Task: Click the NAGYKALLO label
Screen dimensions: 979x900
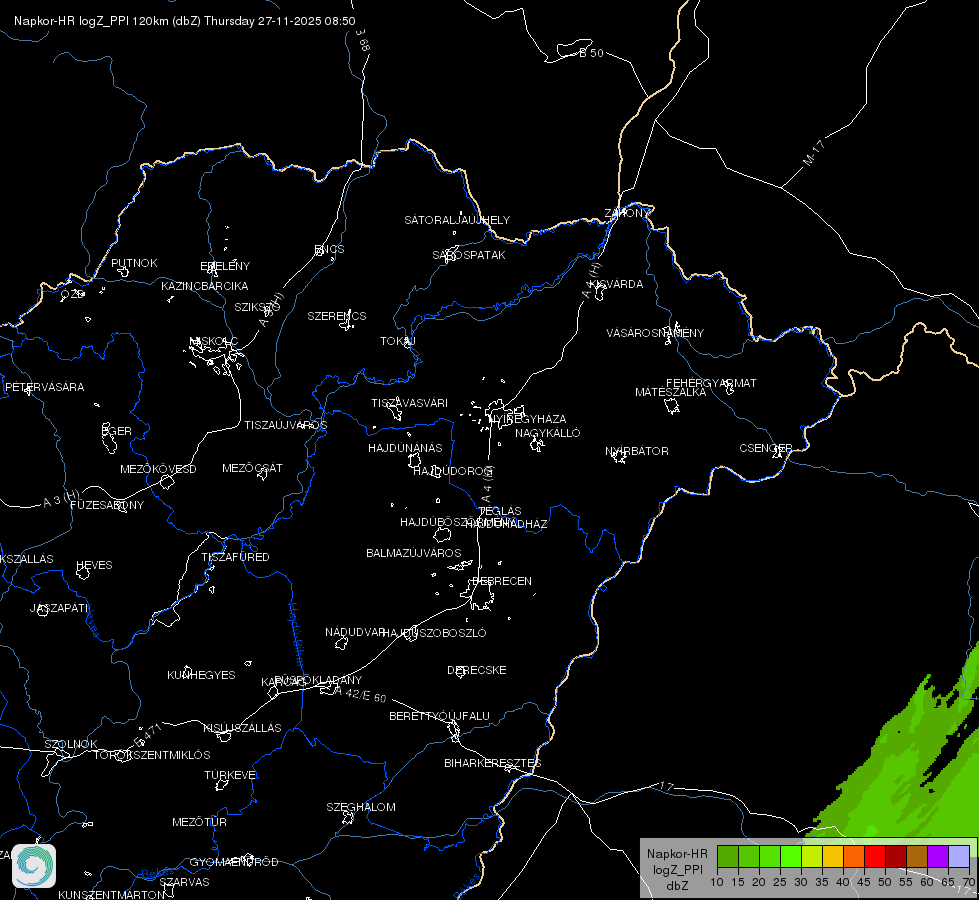Action: tap(548, 433)
